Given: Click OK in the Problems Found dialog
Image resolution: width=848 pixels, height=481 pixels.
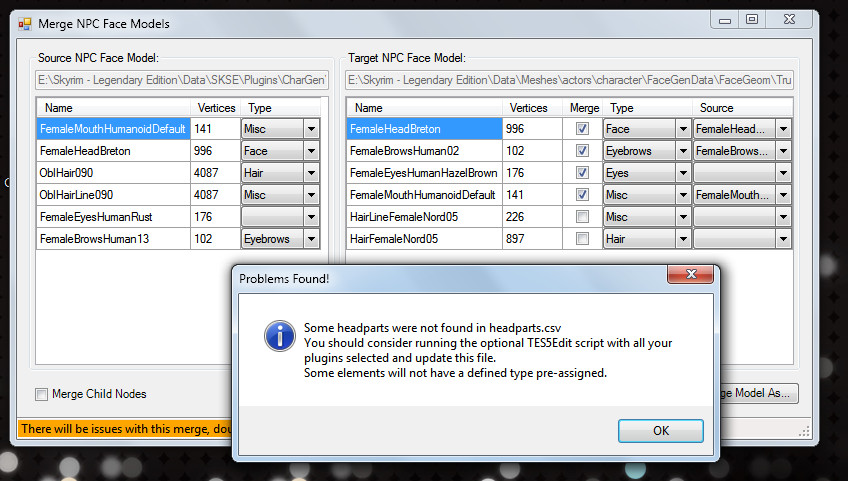Looking at the screenshot, I should coord(660,431).
